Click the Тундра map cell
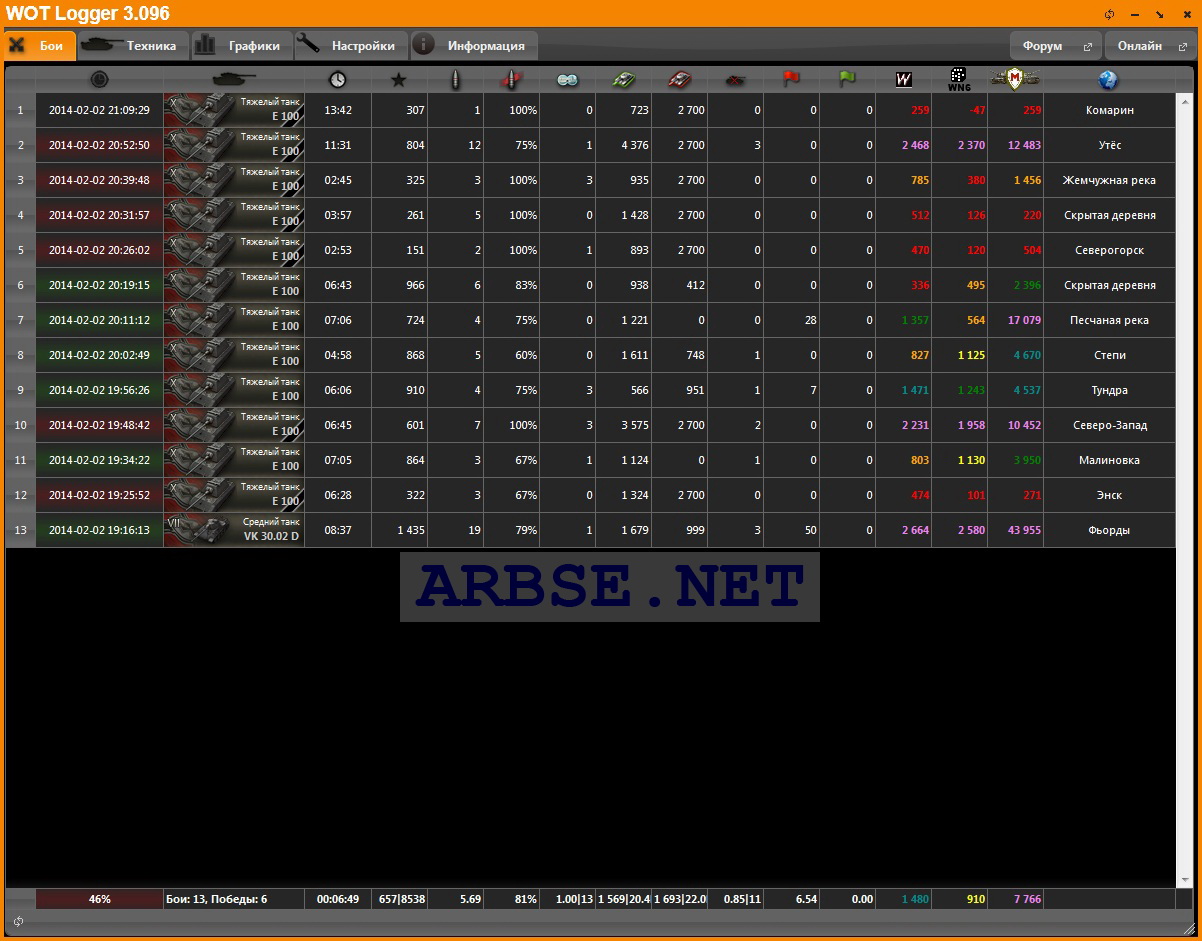 [x=1109, y=390]
